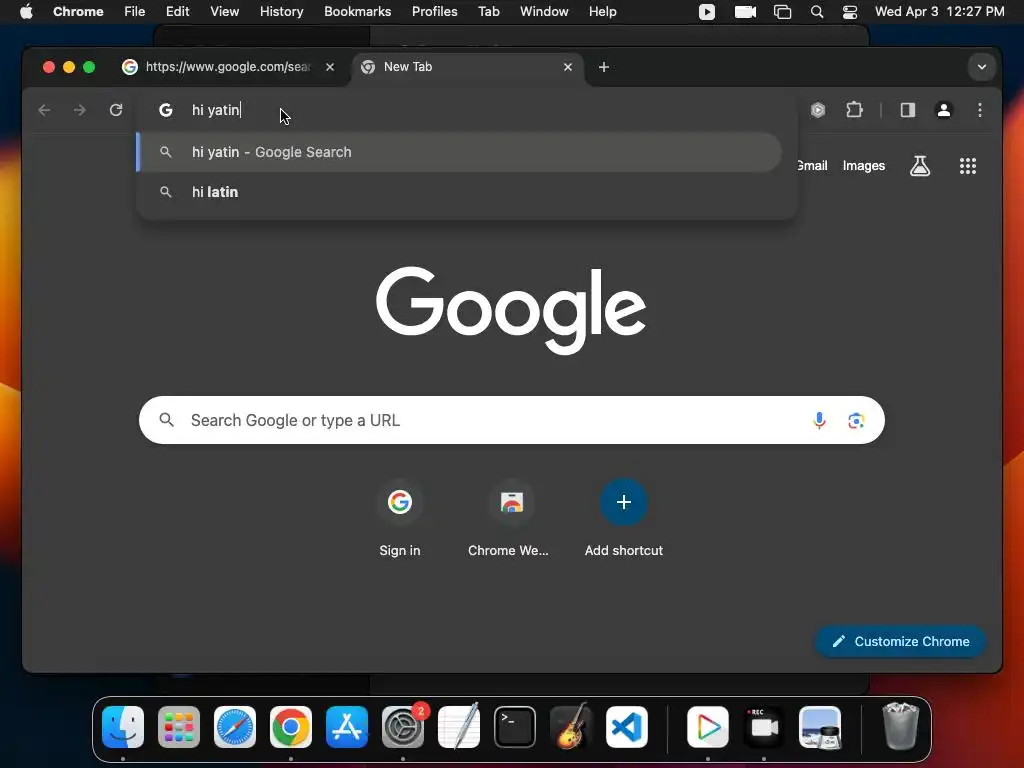Viewport: 1024px width, 768px height.
Task: Launch Safari from the Dock
Action: tap(235, 727)
